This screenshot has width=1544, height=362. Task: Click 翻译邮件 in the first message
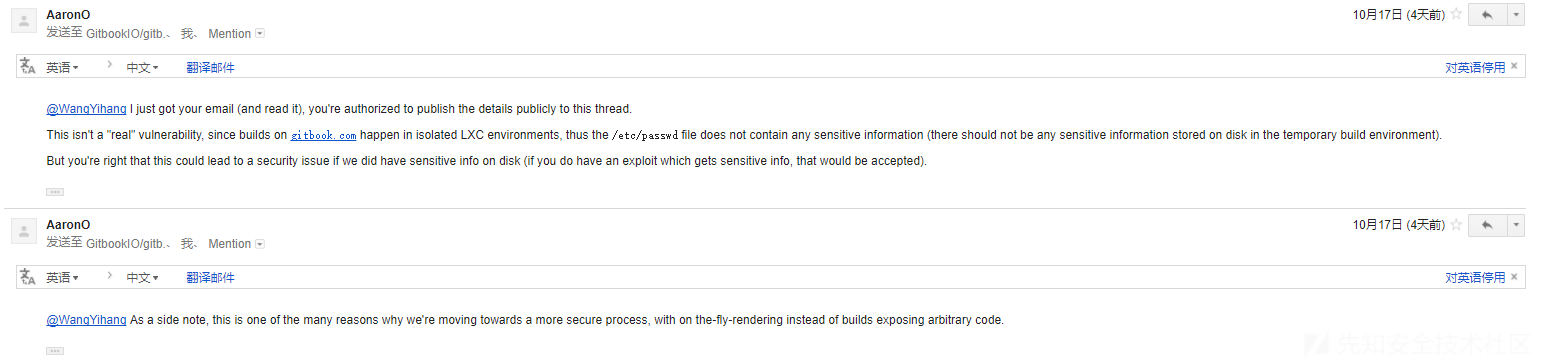[210, 68]
